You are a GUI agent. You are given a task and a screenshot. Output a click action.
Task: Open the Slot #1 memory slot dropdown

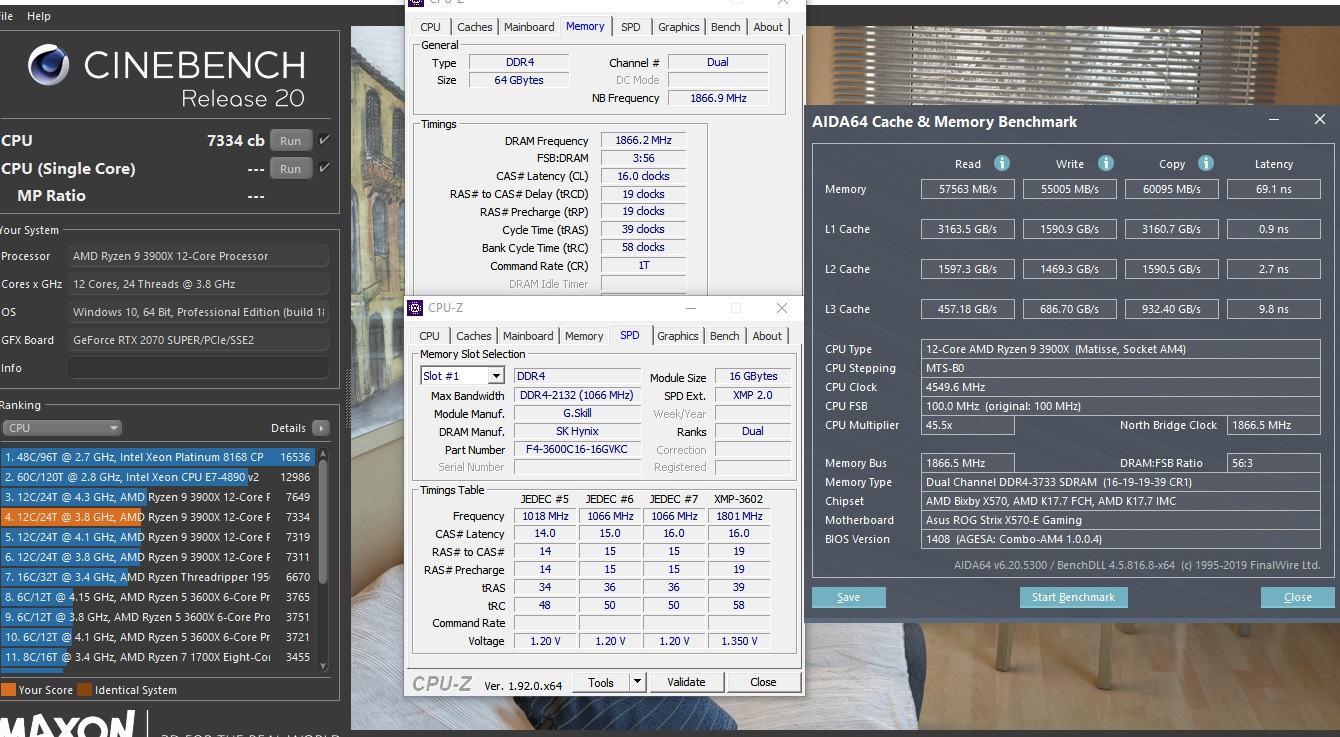[462, 376]
